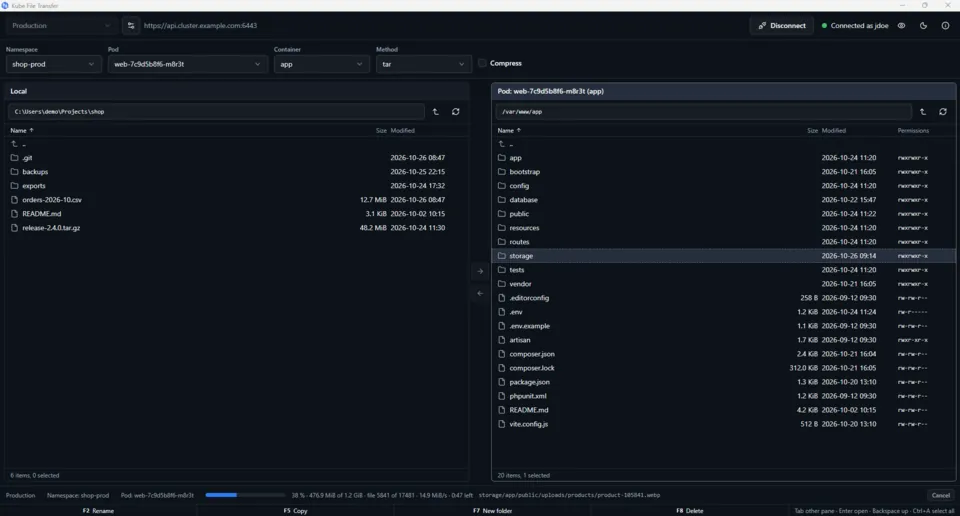The width and height of the screenshot is (960, 516).
Task: Select the bootstrap folder icon
Action: pos(501,172)
